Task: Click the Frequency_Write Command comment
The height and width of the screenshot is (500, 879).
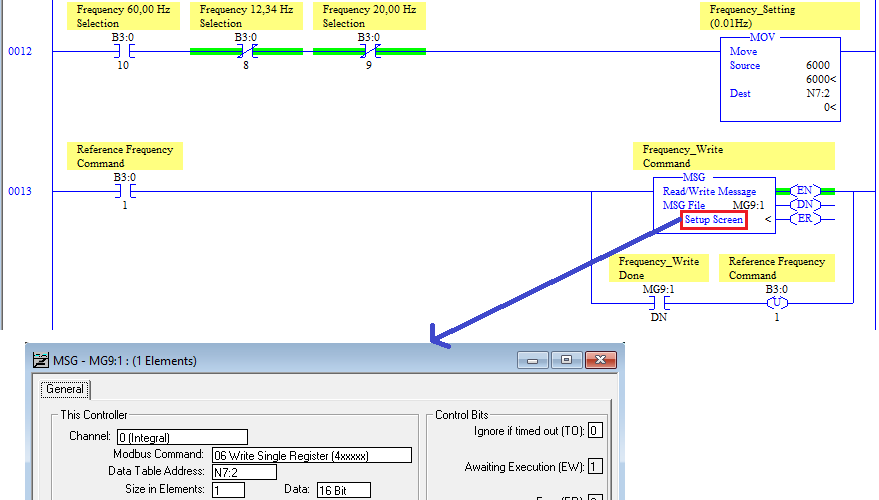Action: click(x=734, y=156)
